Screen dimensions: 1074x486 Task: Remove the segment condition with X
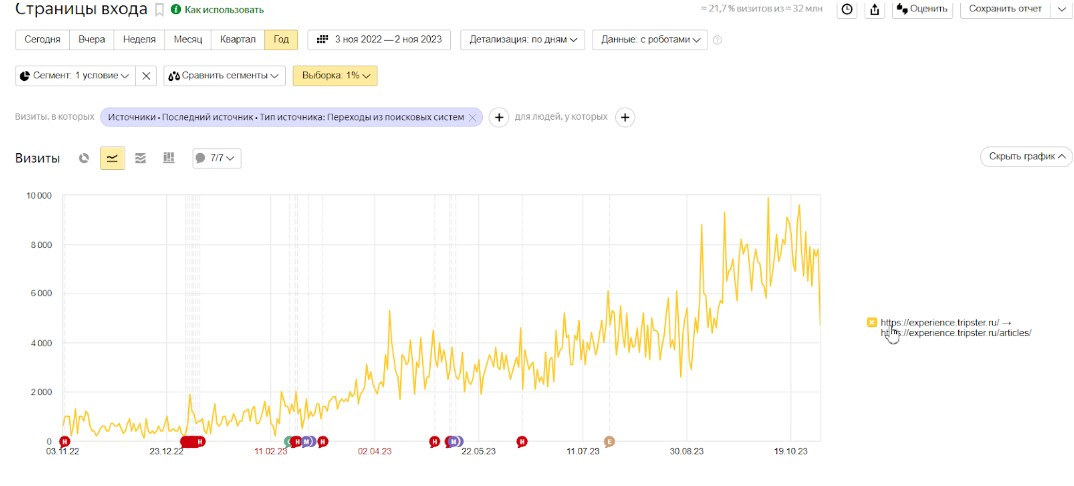pyautogui.click(x=146, y=76)
